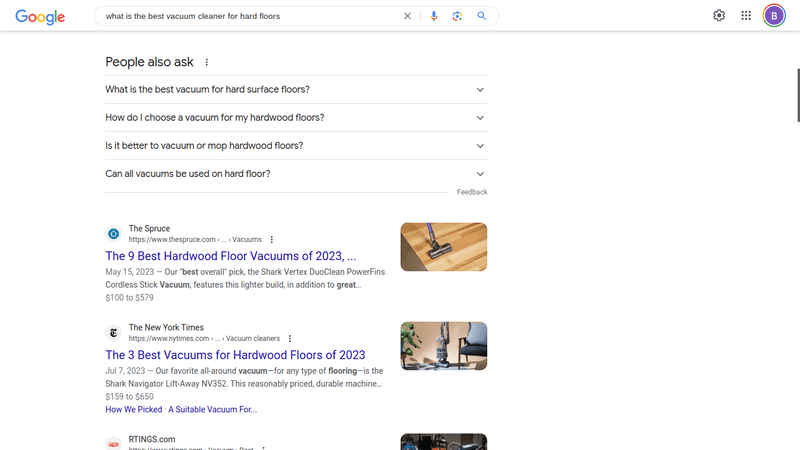This screenshot has height=450, width=800.
Task: Click the Feedback link under People also ask
Action: click(x=472, y=192)
